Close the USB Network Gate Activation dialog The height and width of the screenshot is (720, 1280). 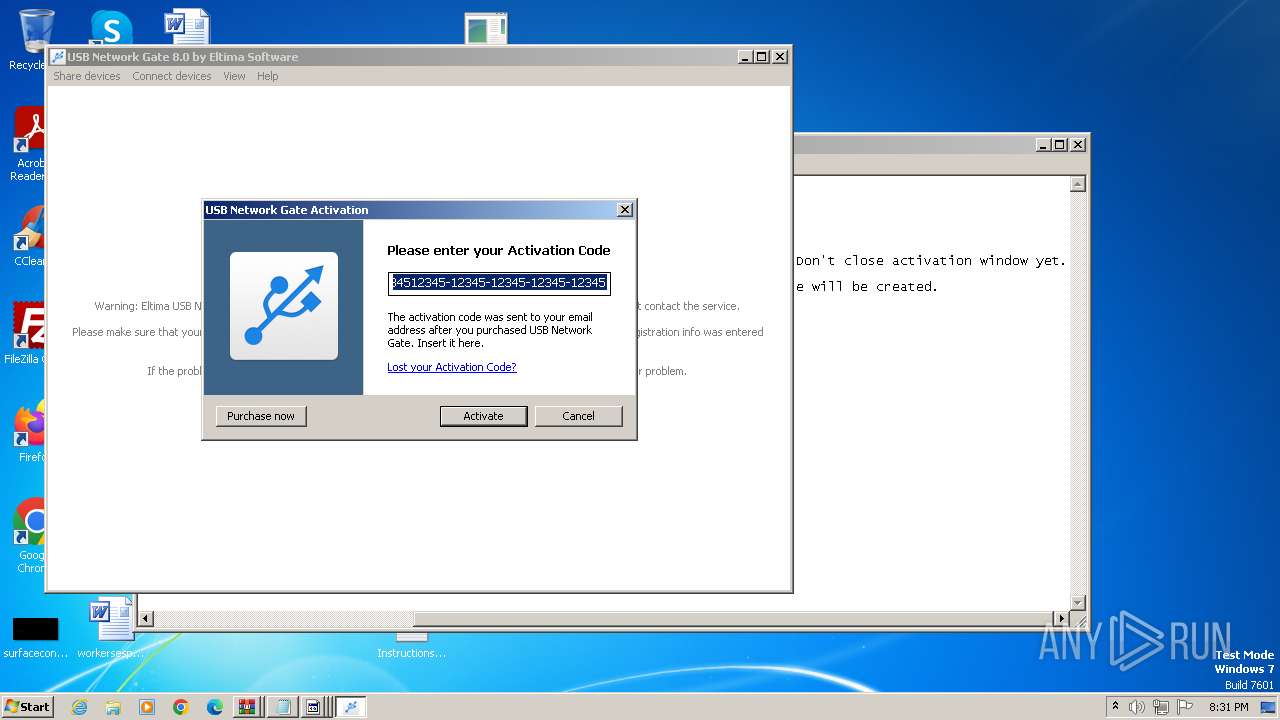click(x=625, y=210)
